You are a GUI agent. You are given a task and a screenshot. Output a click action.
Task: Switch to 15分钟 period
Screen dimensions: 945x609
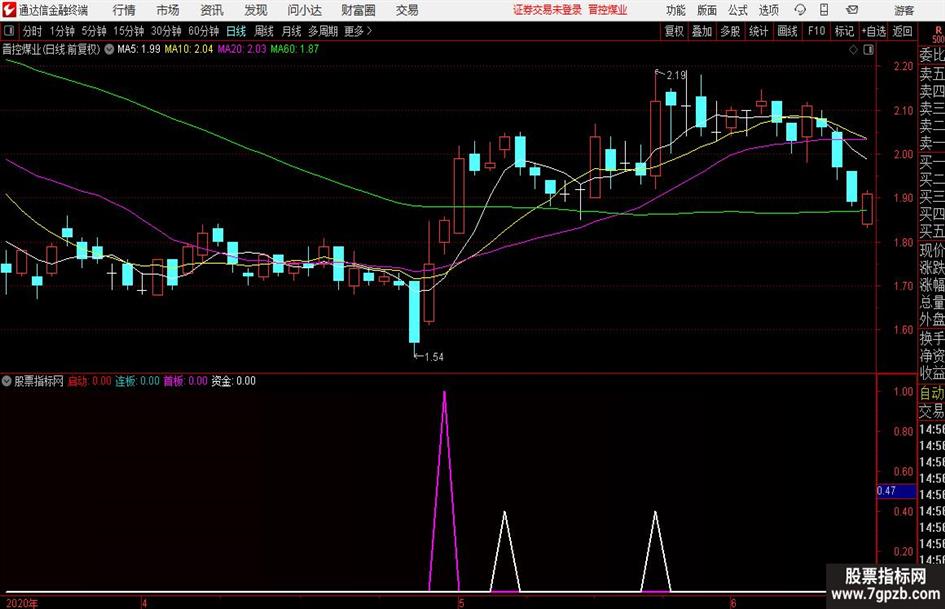128,31
